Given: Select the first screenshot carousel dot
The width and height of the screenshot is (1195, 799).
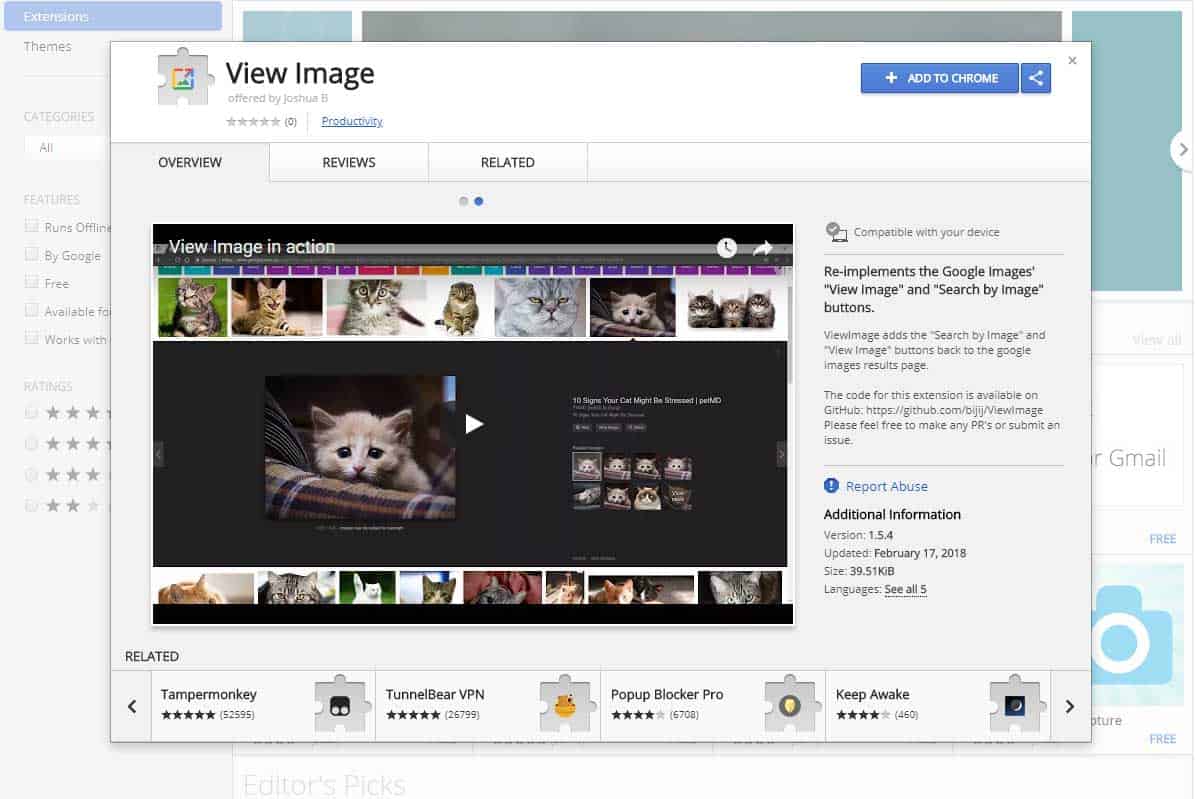Looking at the screenshot, I should [463, 201].
